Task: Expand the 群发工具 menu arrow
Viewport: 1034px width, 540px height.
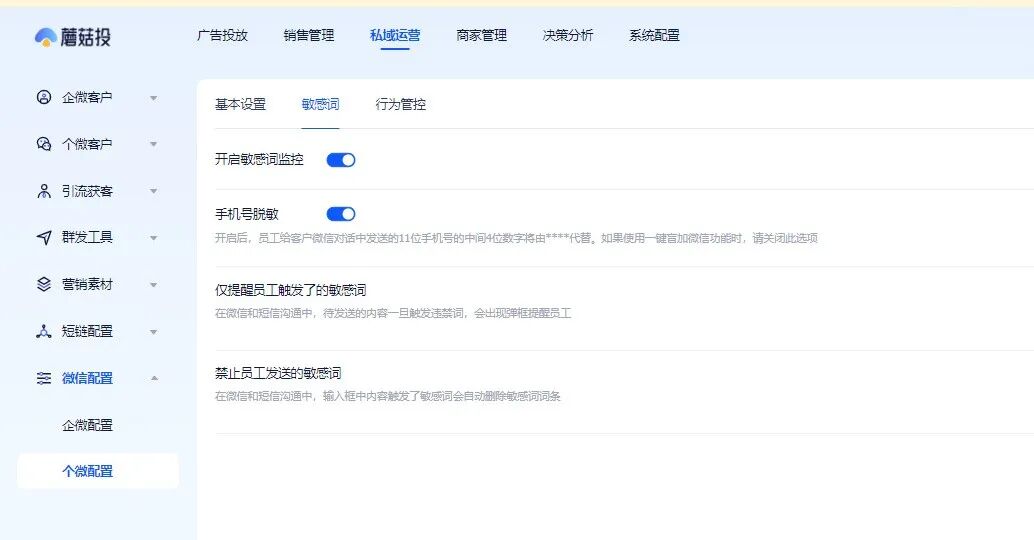Action: click(x=153, y=238)
